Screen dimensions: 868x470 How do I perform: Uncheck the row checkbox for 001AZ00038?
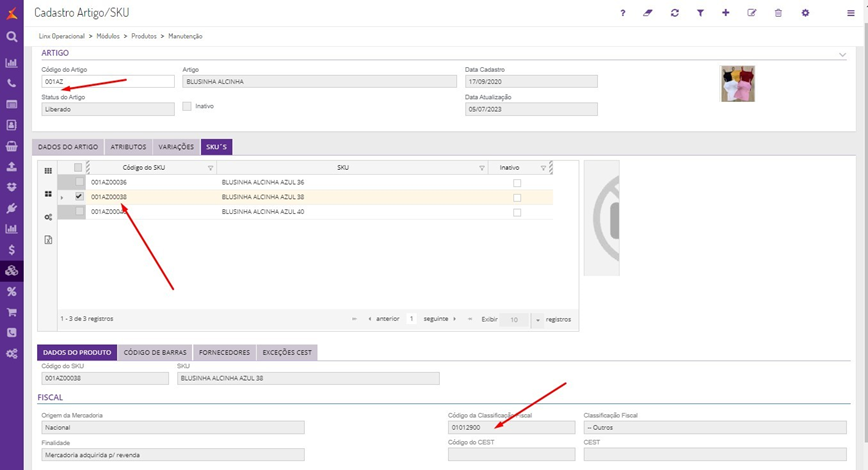79,197
